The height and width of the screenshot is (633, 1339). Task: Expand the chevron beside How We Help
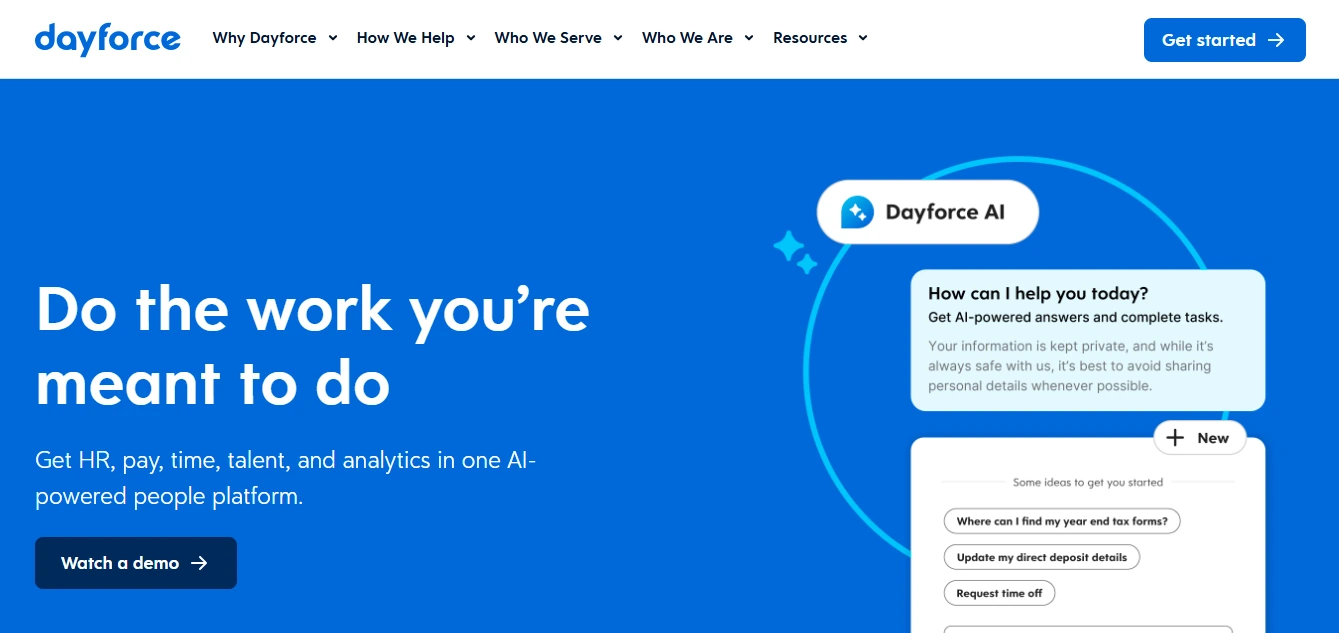471,38
